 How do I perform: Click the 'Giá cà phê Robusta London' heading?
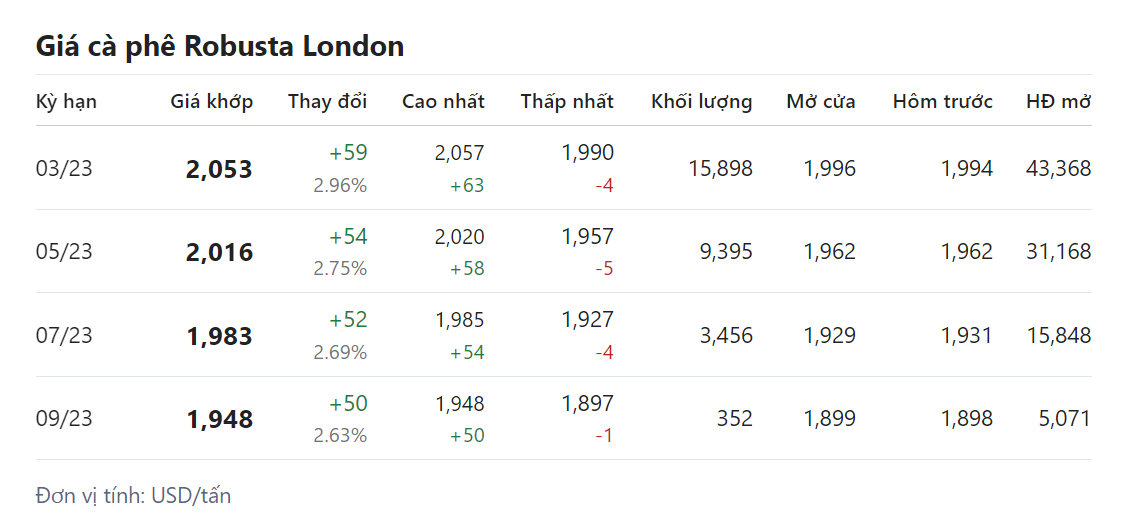(x=220, y=46)
